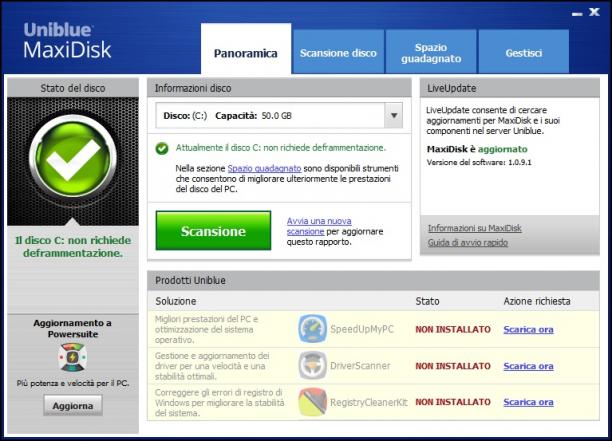The image size is (612, 441).
Task: Open the Informazioni su MaxiDisk link
Action: 475,228
